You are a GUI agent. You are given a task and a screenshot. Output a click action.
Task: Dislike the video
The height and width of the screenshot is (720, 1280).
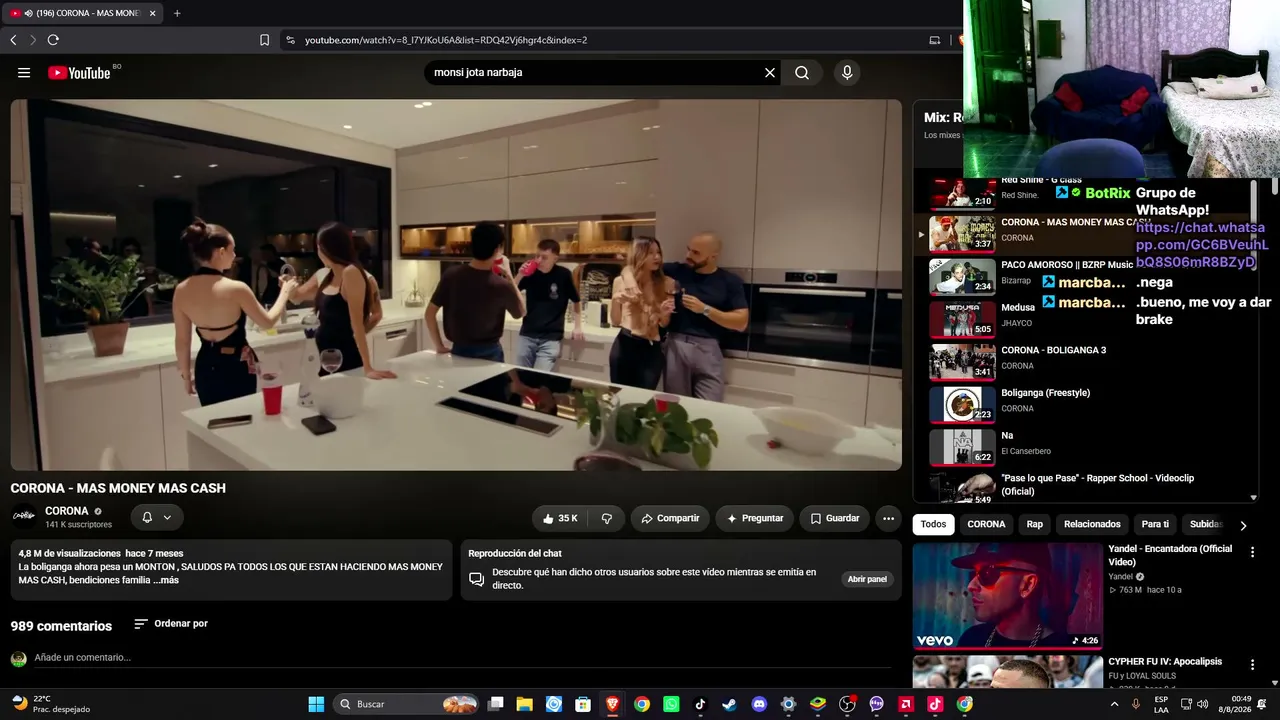click(607, 518)
